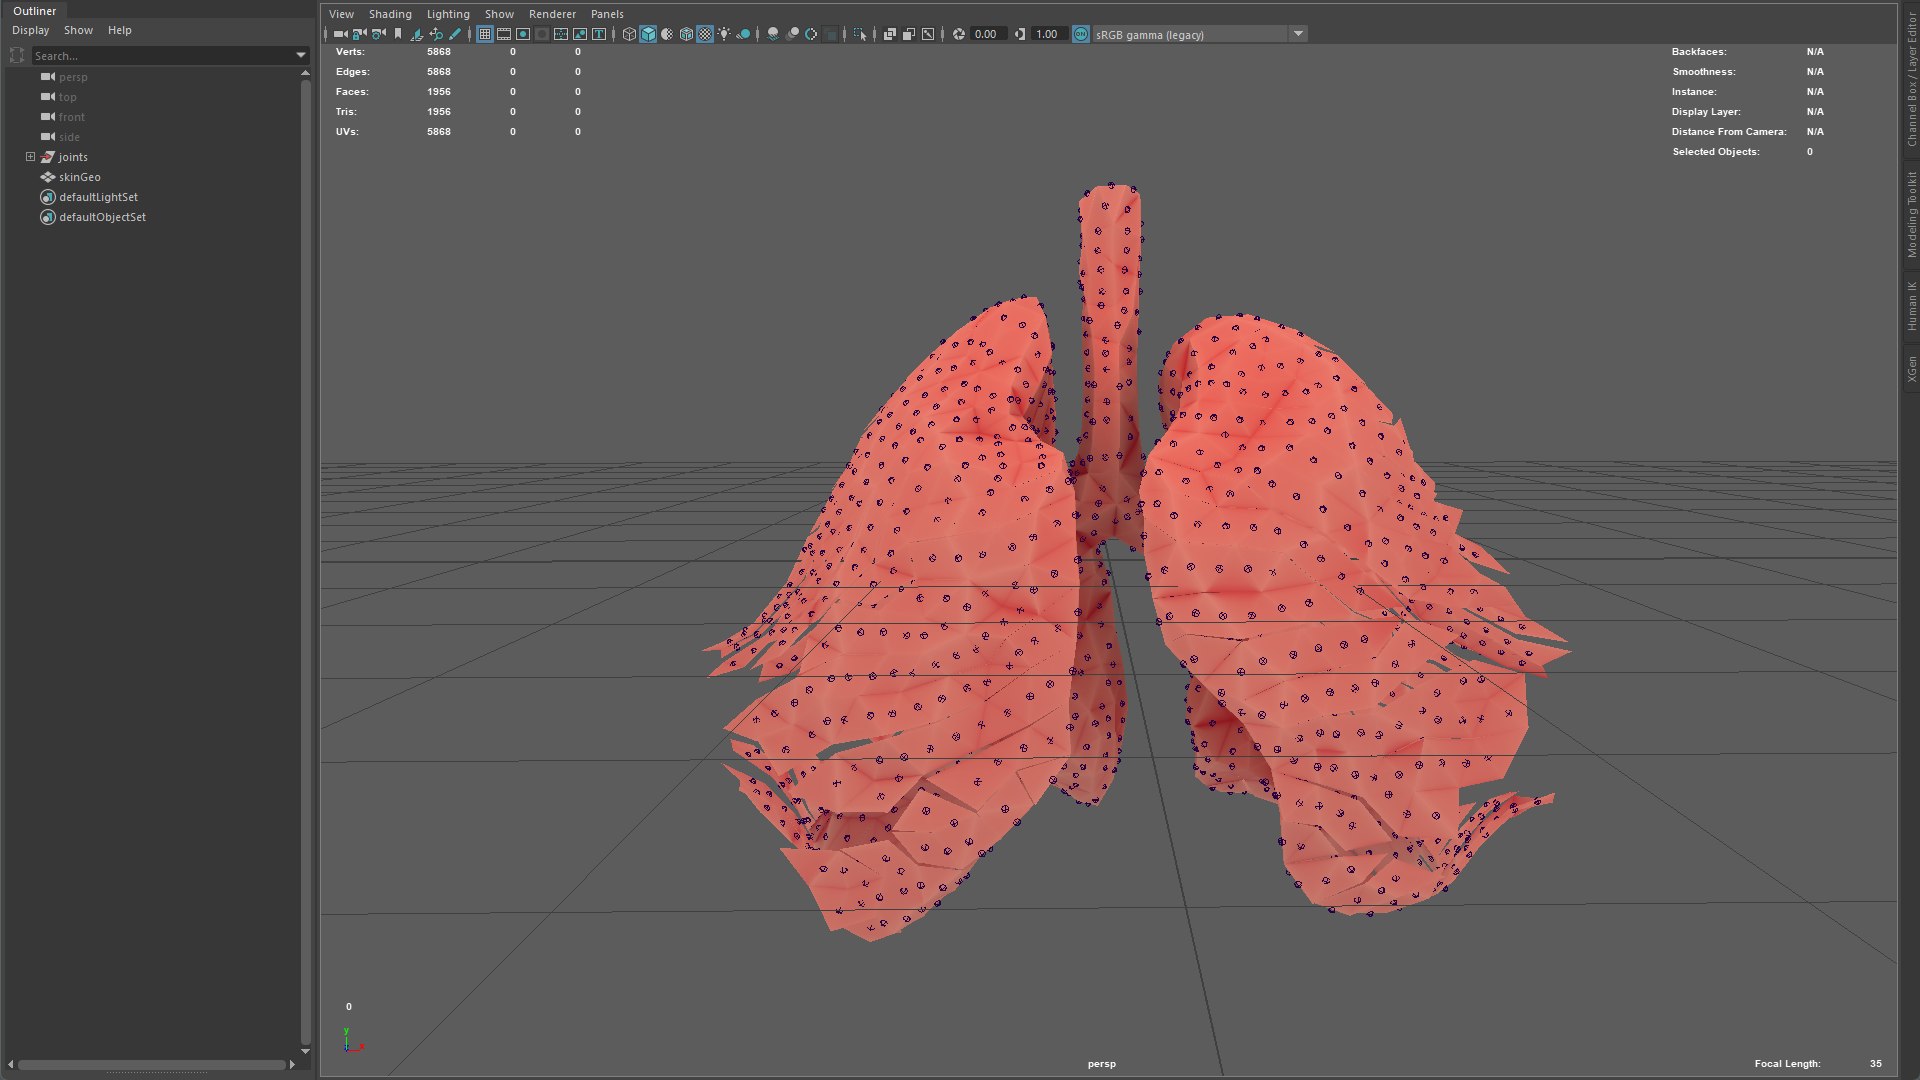Click the Select Camera icon in panel toolbar
The height and width of the screenshot is (1080, 1920).
[340, 34]
